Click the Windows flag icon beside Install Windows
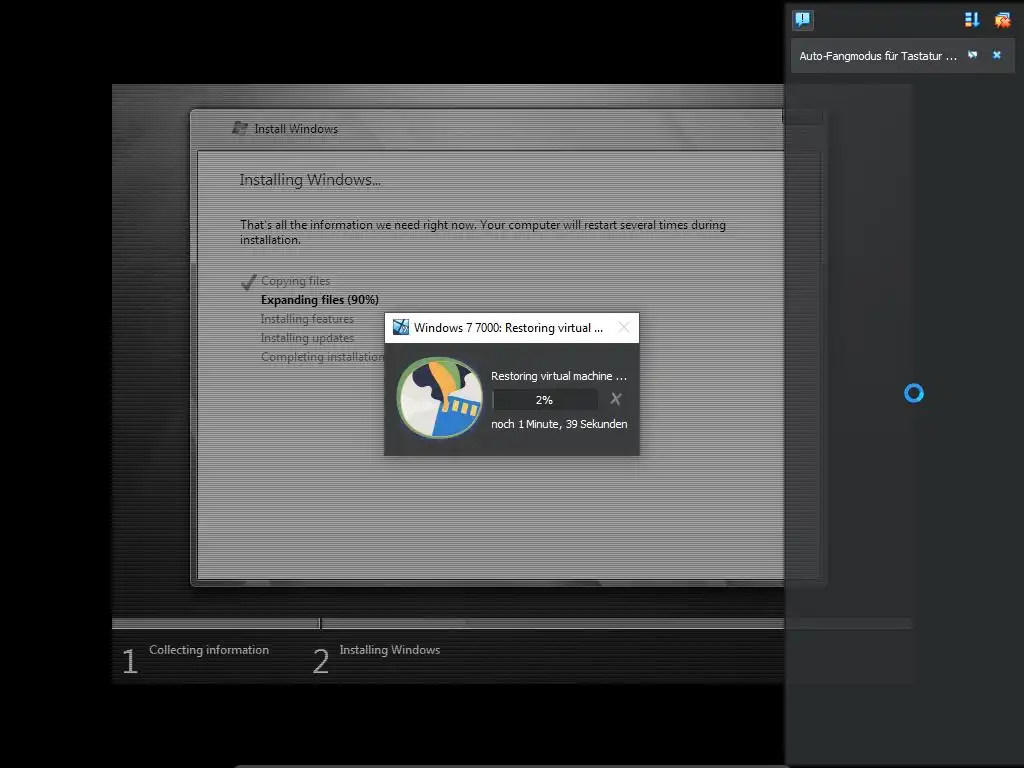 pos(240,128)
